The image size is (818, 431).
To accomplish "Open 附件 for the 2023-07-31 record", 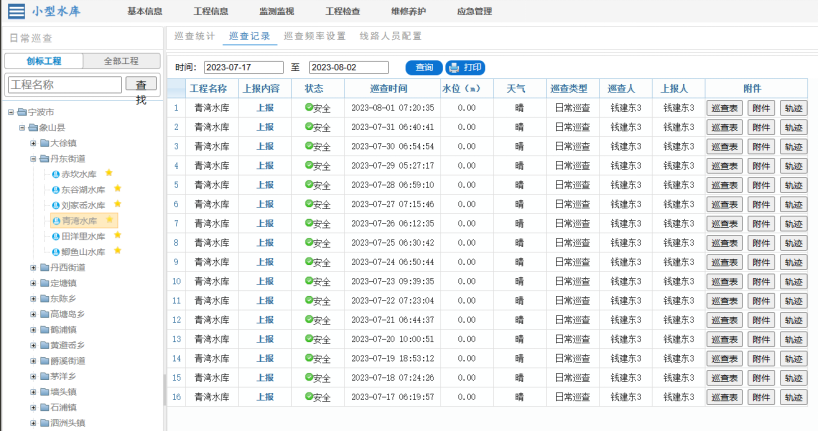I will [761, 127].
